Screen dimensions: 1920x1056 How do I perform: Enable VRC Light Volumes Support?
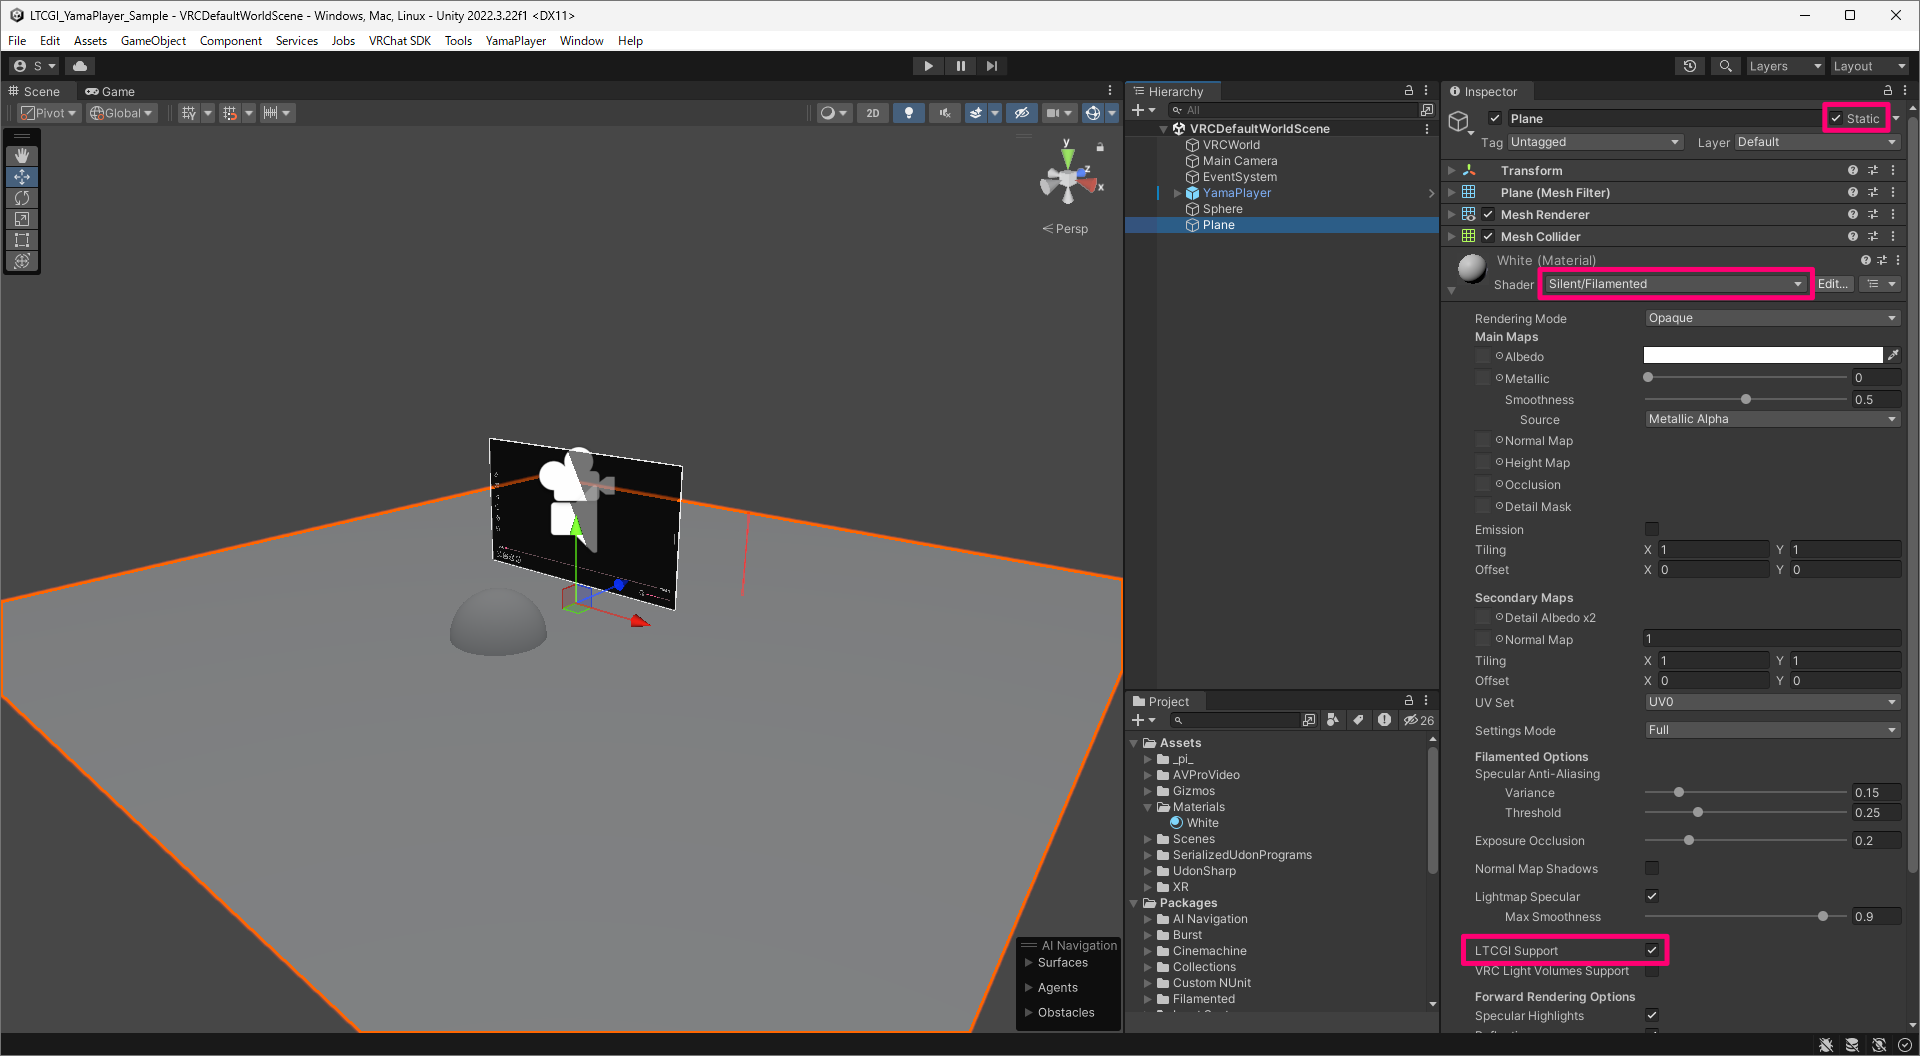tap(1652, 971)
